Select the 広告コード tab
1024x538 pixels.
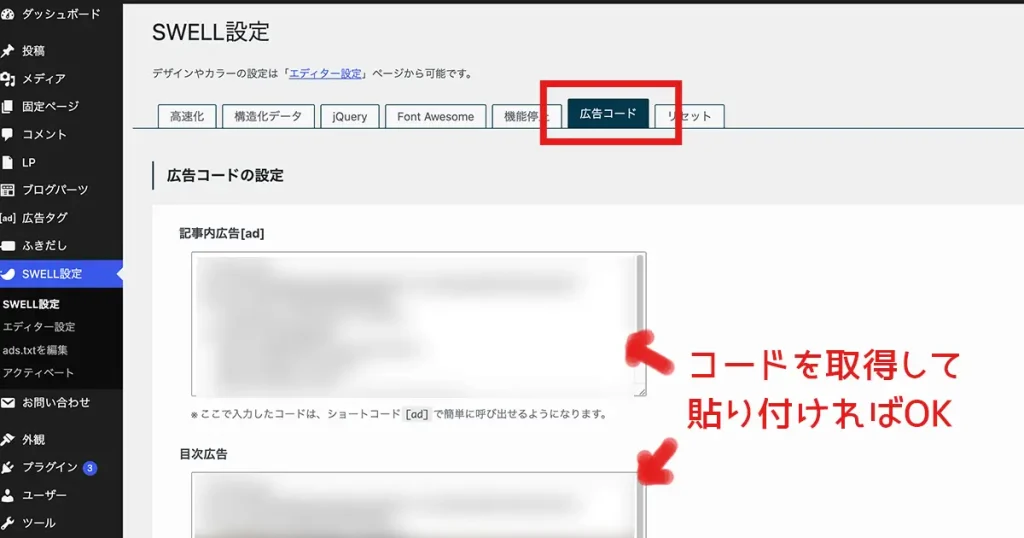(x=608, y=114)
